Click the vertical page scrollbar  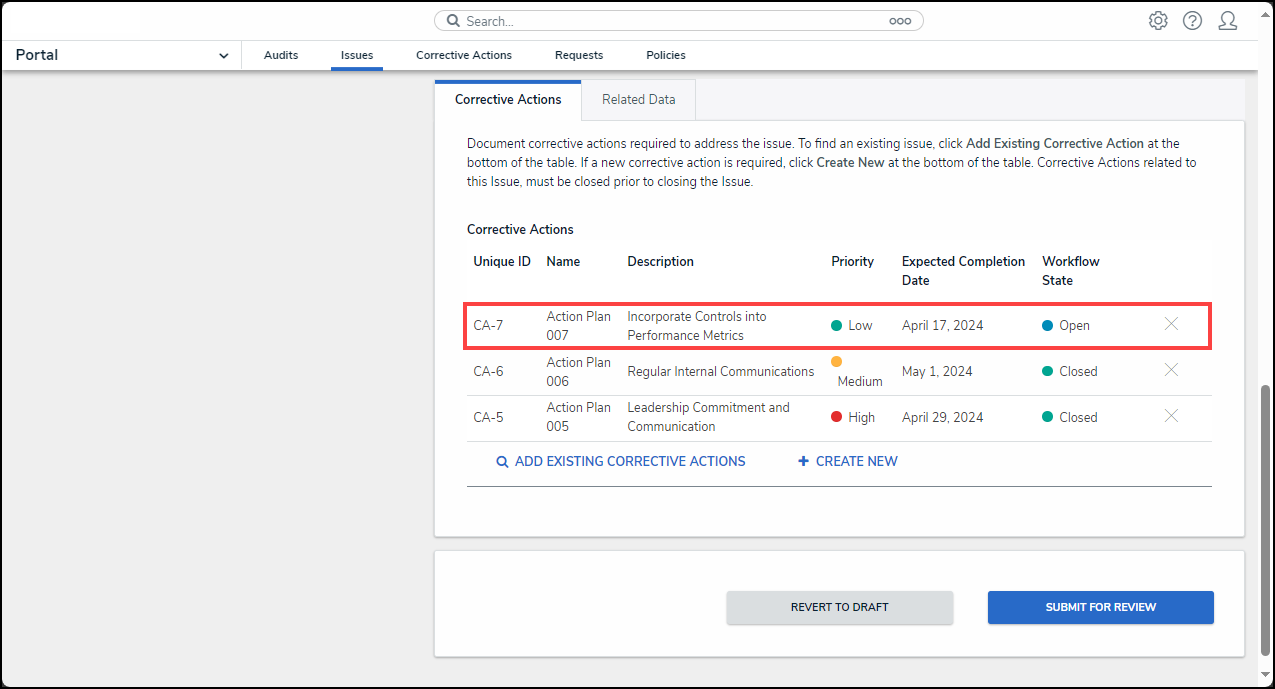1266,520
